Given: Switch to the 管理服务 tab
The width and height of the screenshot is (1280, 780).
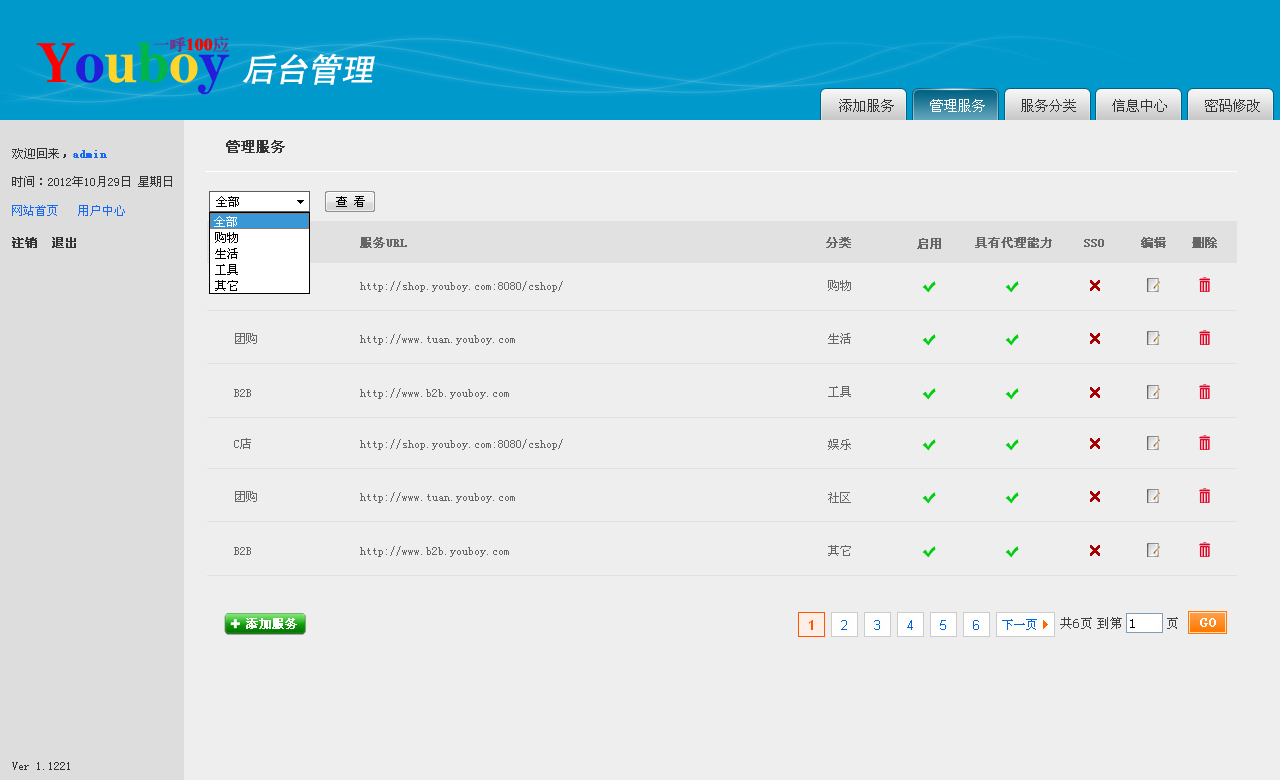Looking at the screenshot, I should 956,105.
